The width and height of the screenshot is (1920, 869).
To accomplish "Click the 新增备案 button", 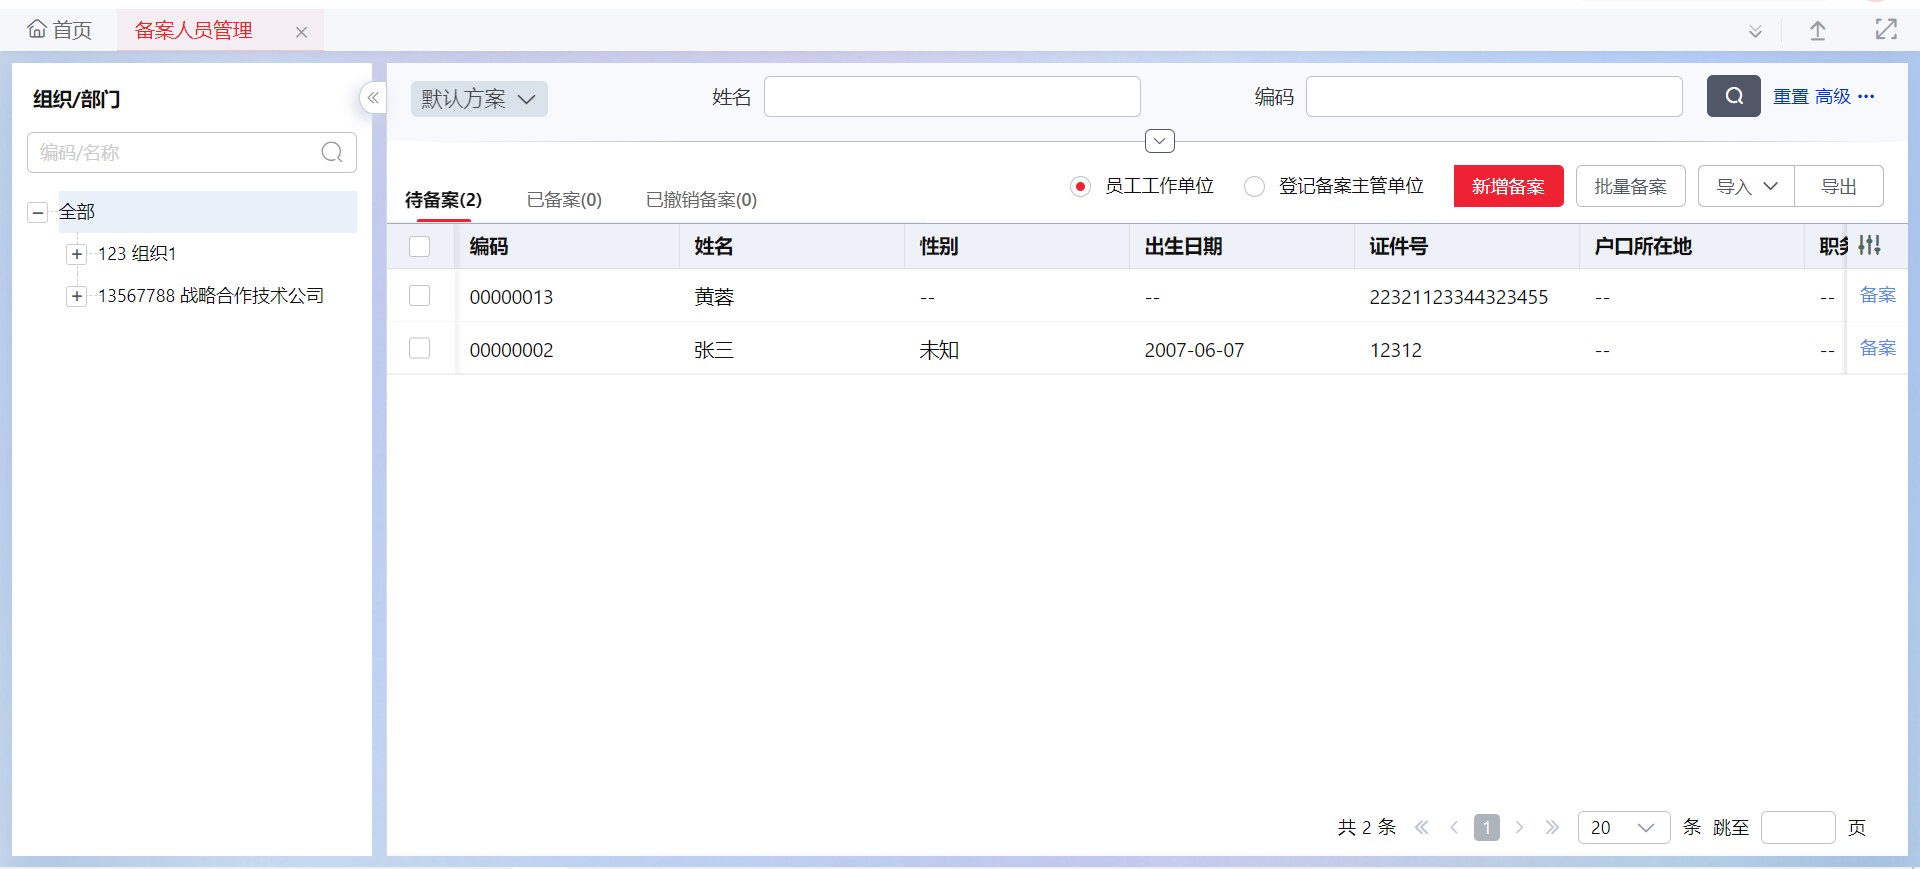I will [x=1508, y=186].
